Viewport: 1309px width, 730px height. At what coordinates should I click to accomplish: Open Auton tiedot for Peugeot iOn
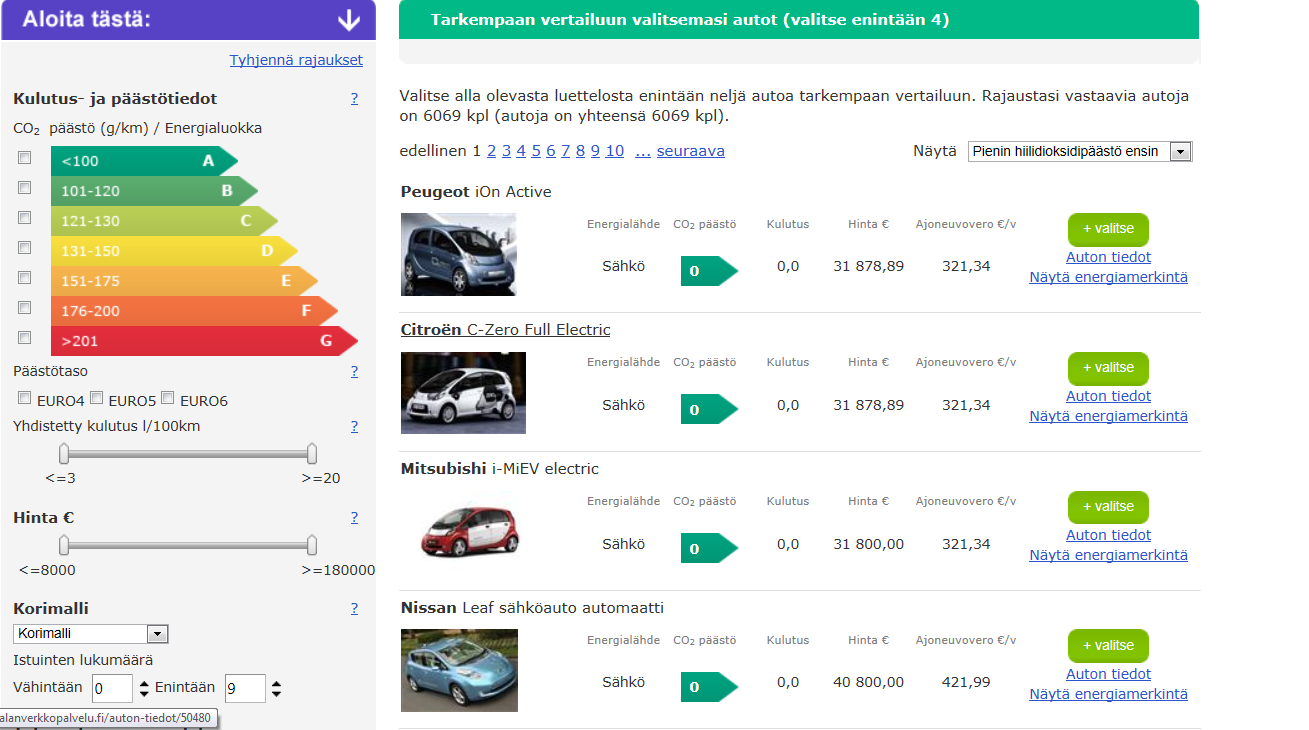pyautogui.click(x=1108, y=257)
